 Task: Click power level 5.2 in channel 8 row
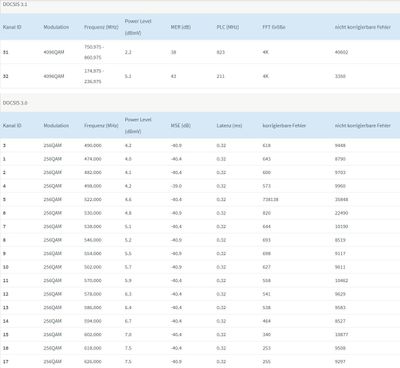[128, 240]
